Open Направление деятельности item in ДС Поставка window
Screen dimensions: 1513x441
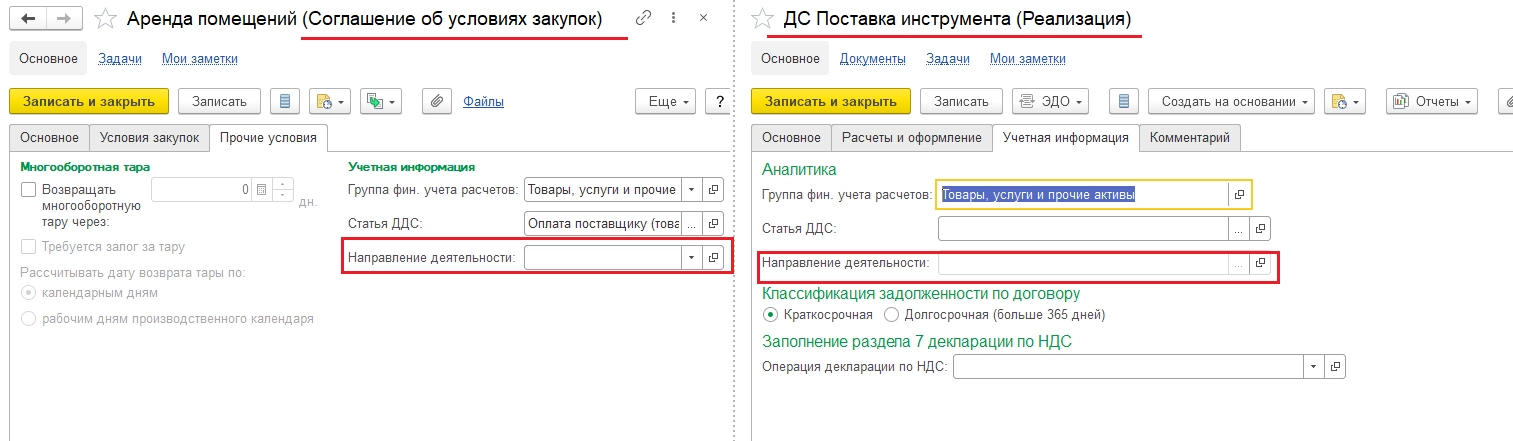[x=1260, y=263]
